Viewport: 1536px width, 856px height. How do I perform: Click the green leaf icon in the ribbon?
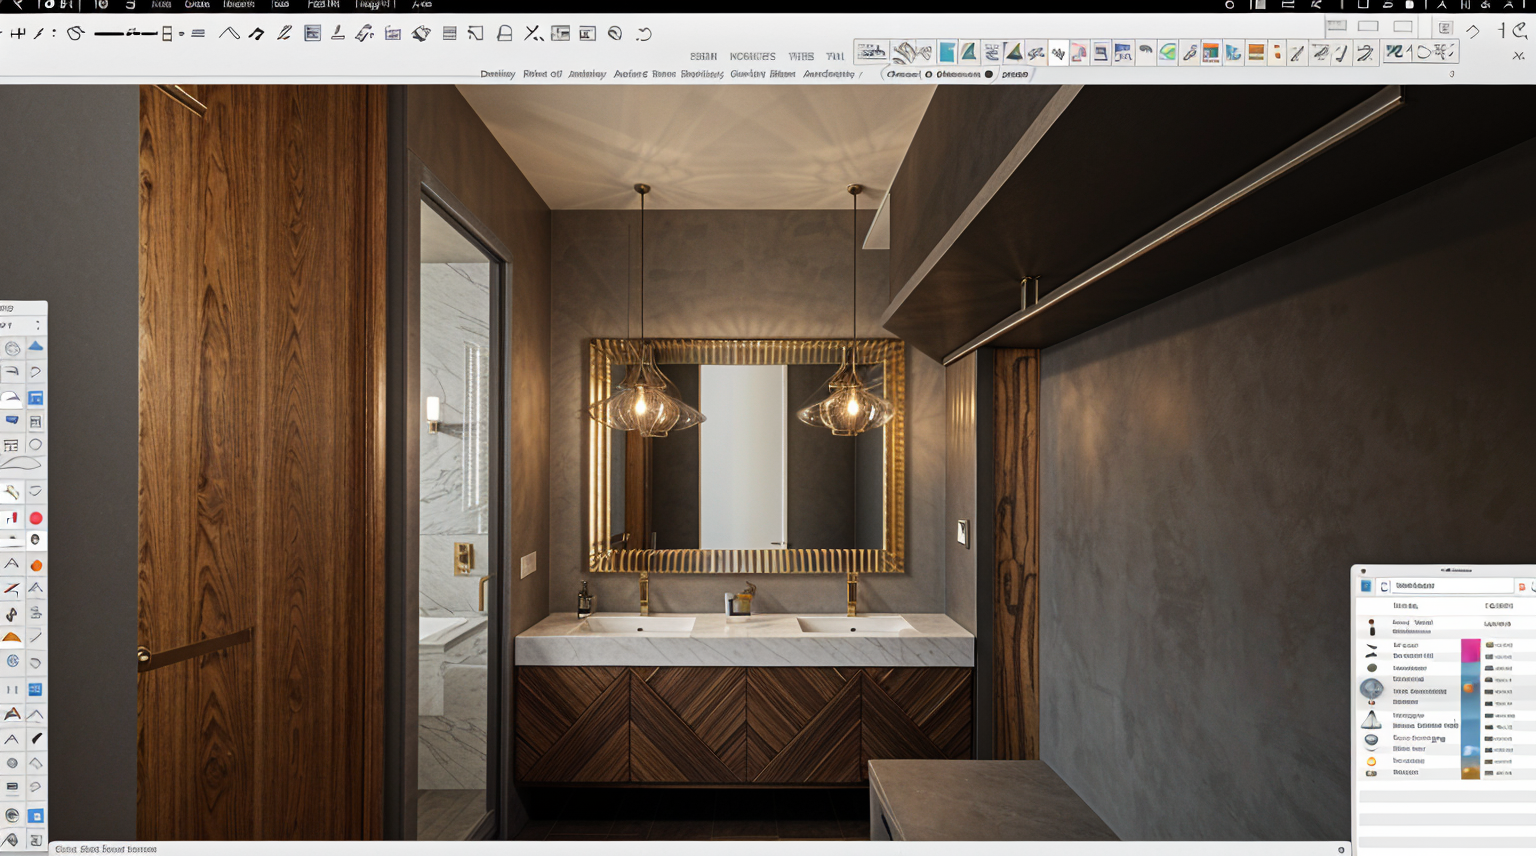1167,53
